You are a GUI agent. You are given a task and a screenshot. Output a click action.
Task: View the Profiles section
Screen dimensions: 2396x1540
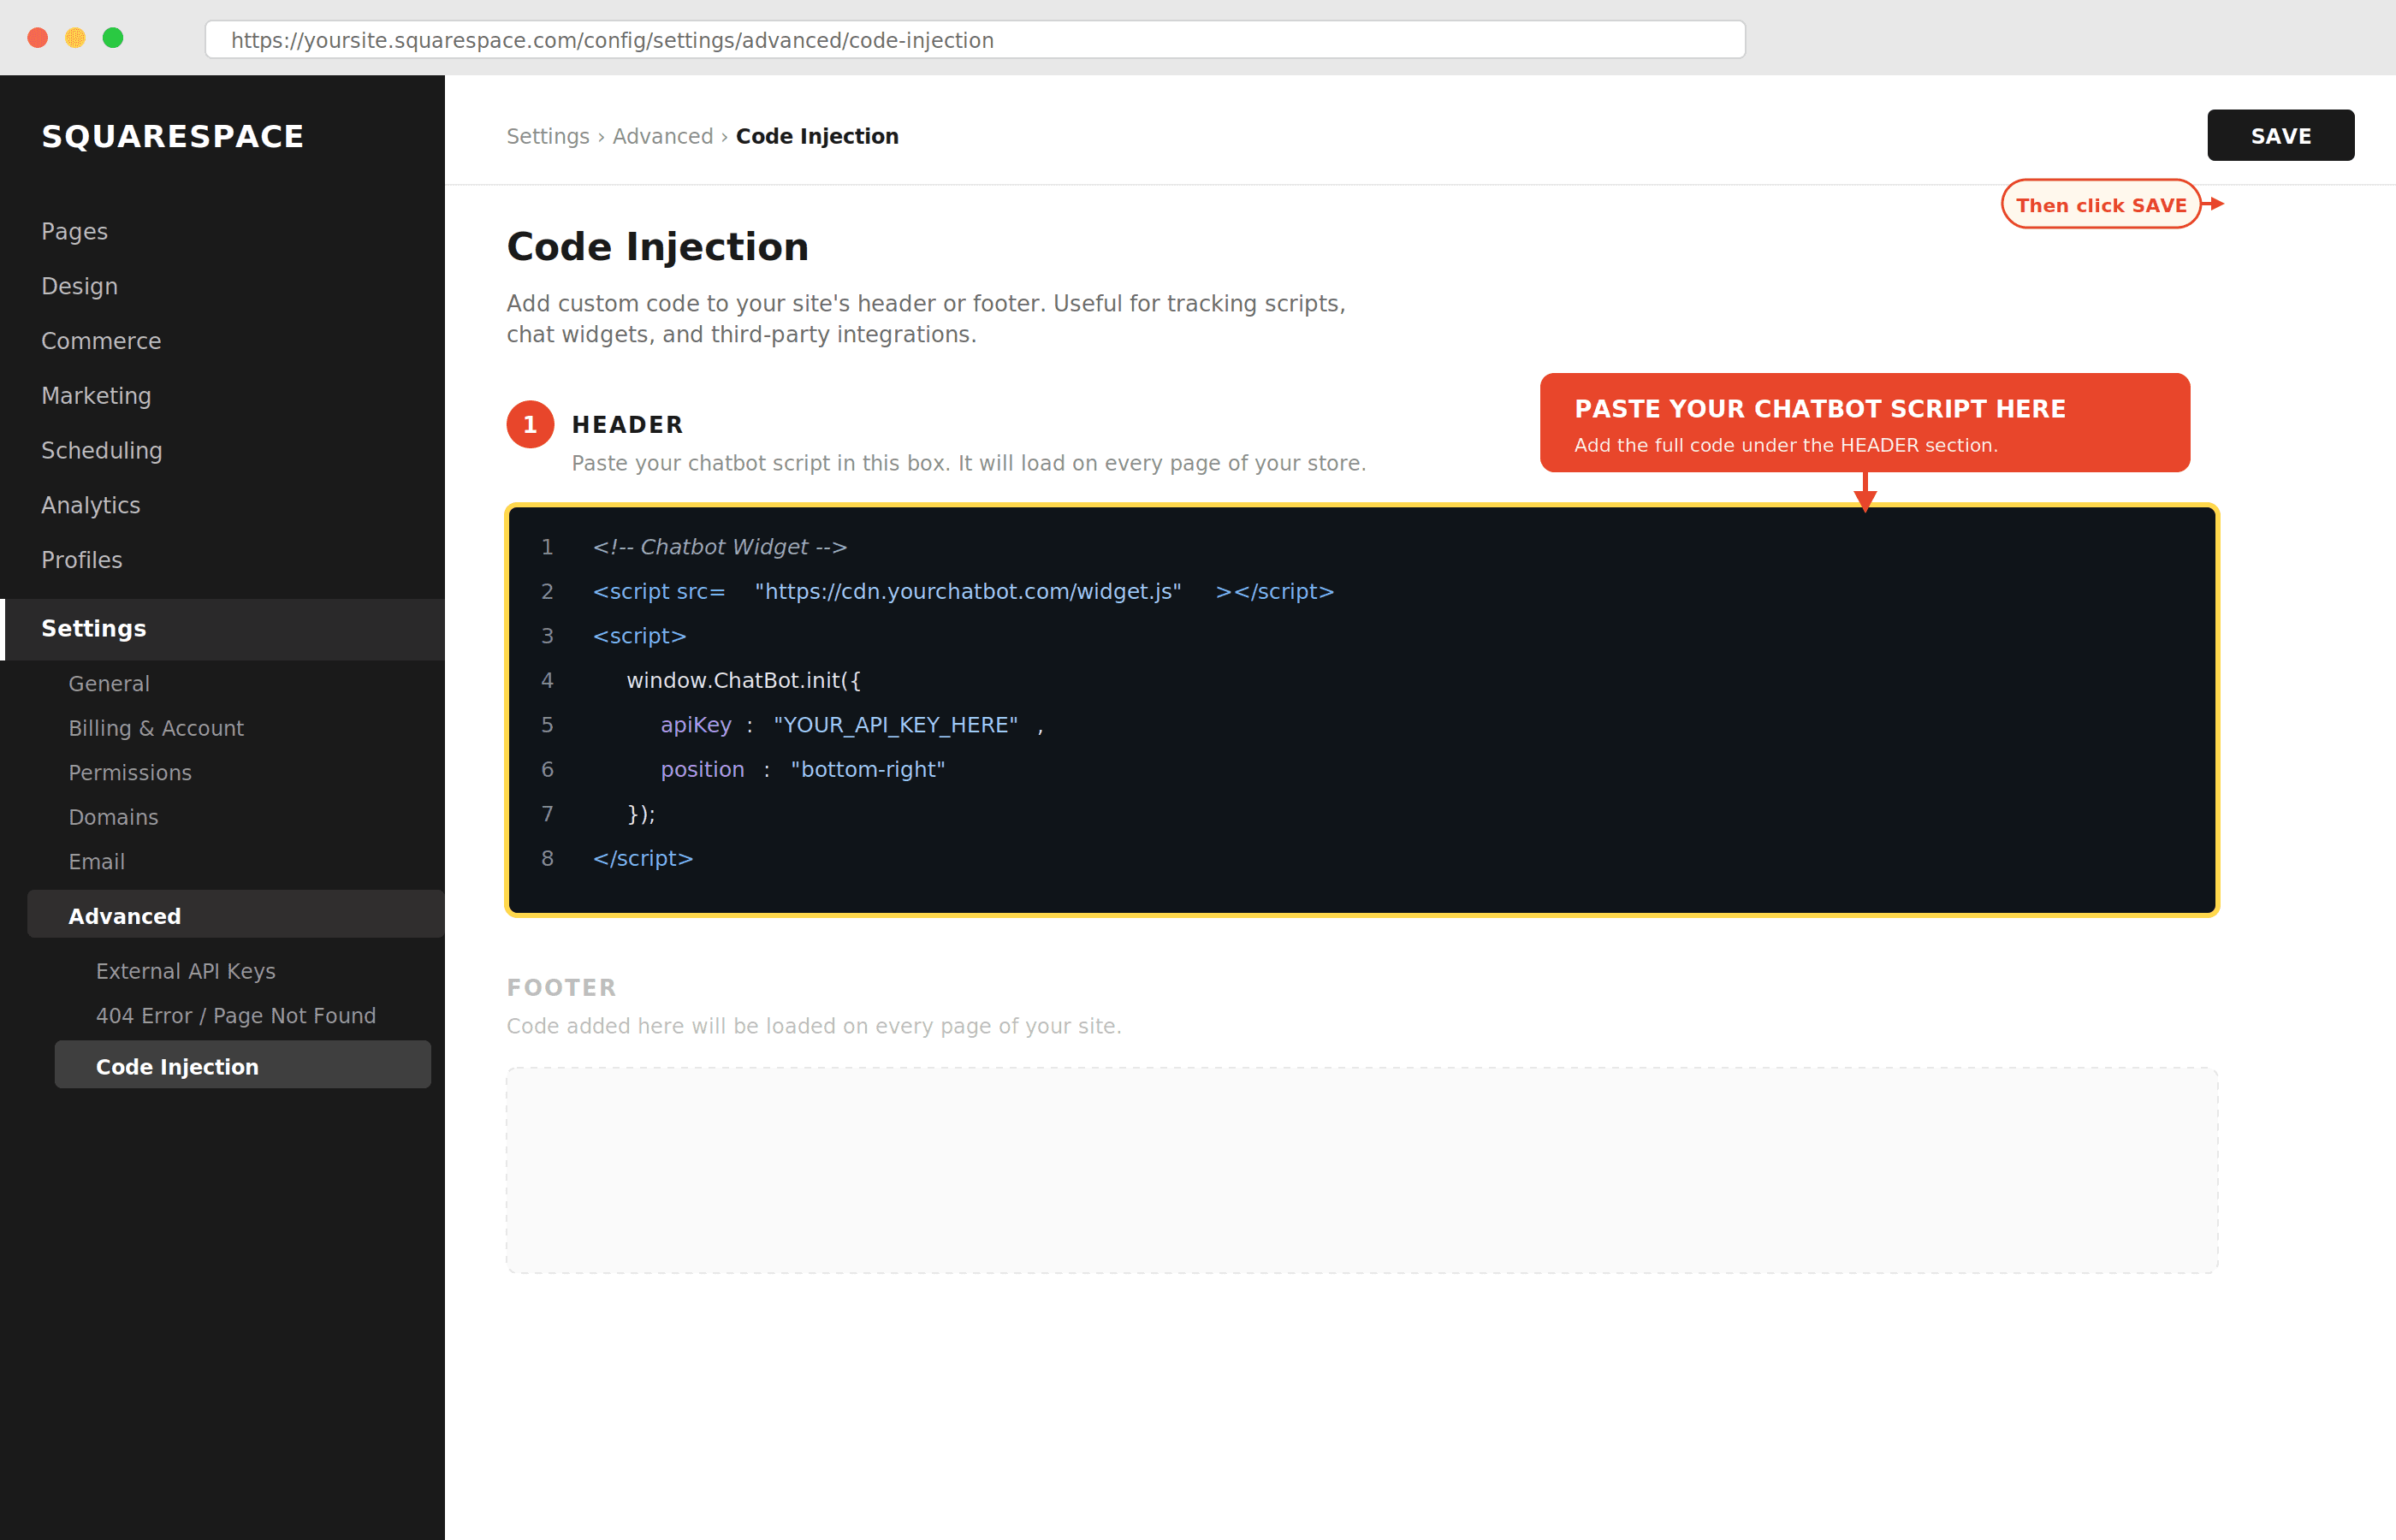(x=81, y=560)
